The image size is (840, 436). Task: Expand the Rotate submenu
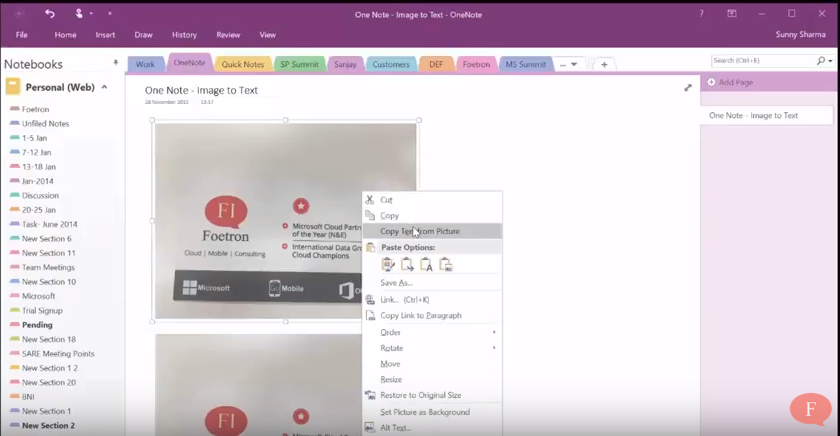click(x=432, y=348)
